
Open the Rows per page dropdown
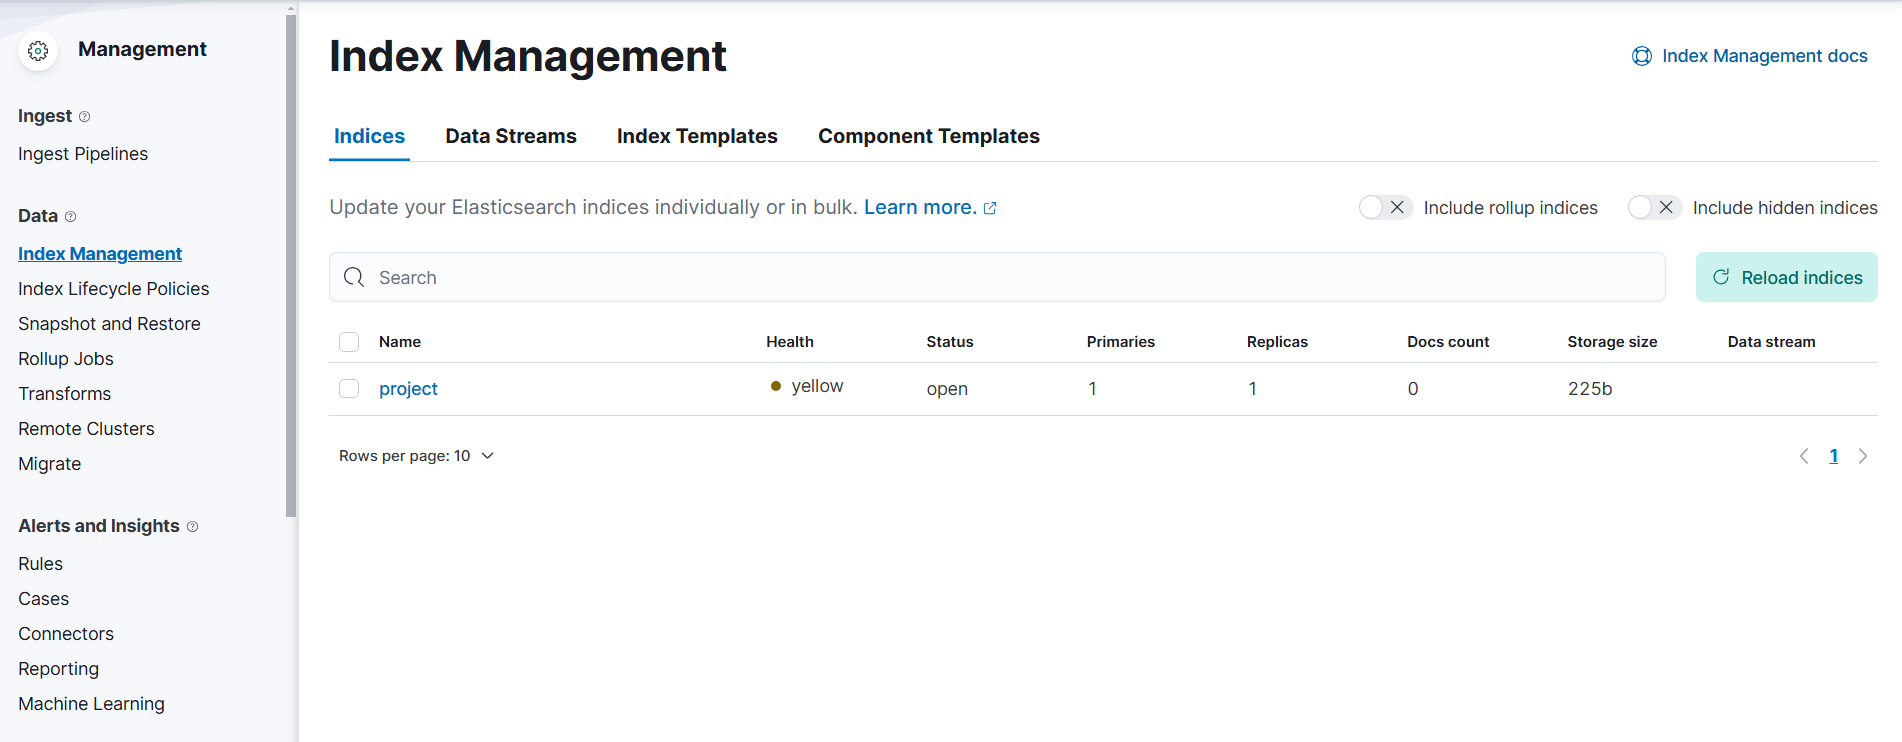(416, 456)
